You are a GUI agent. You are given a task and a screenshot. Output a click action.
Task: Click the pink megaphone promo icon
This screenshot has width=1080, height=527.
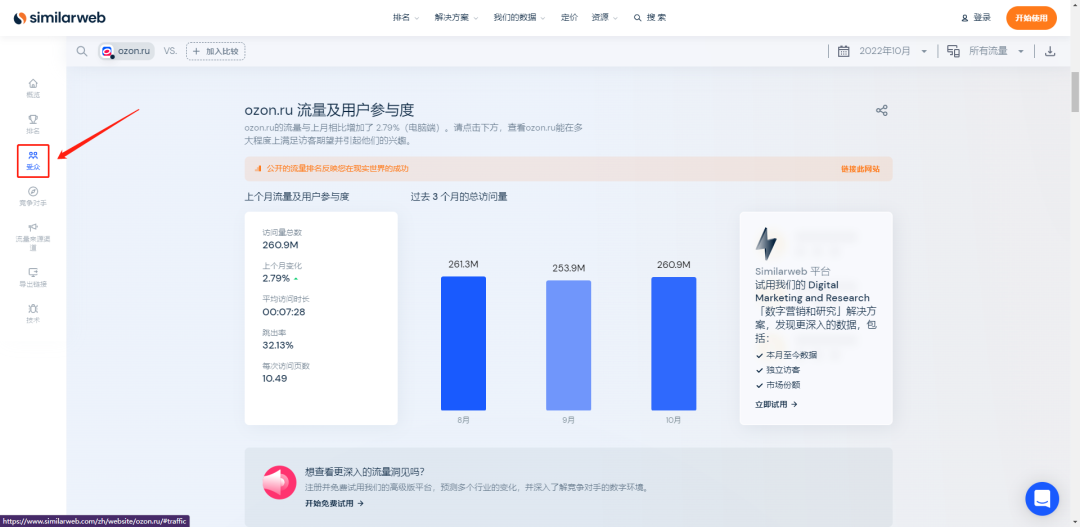[280, 483]
